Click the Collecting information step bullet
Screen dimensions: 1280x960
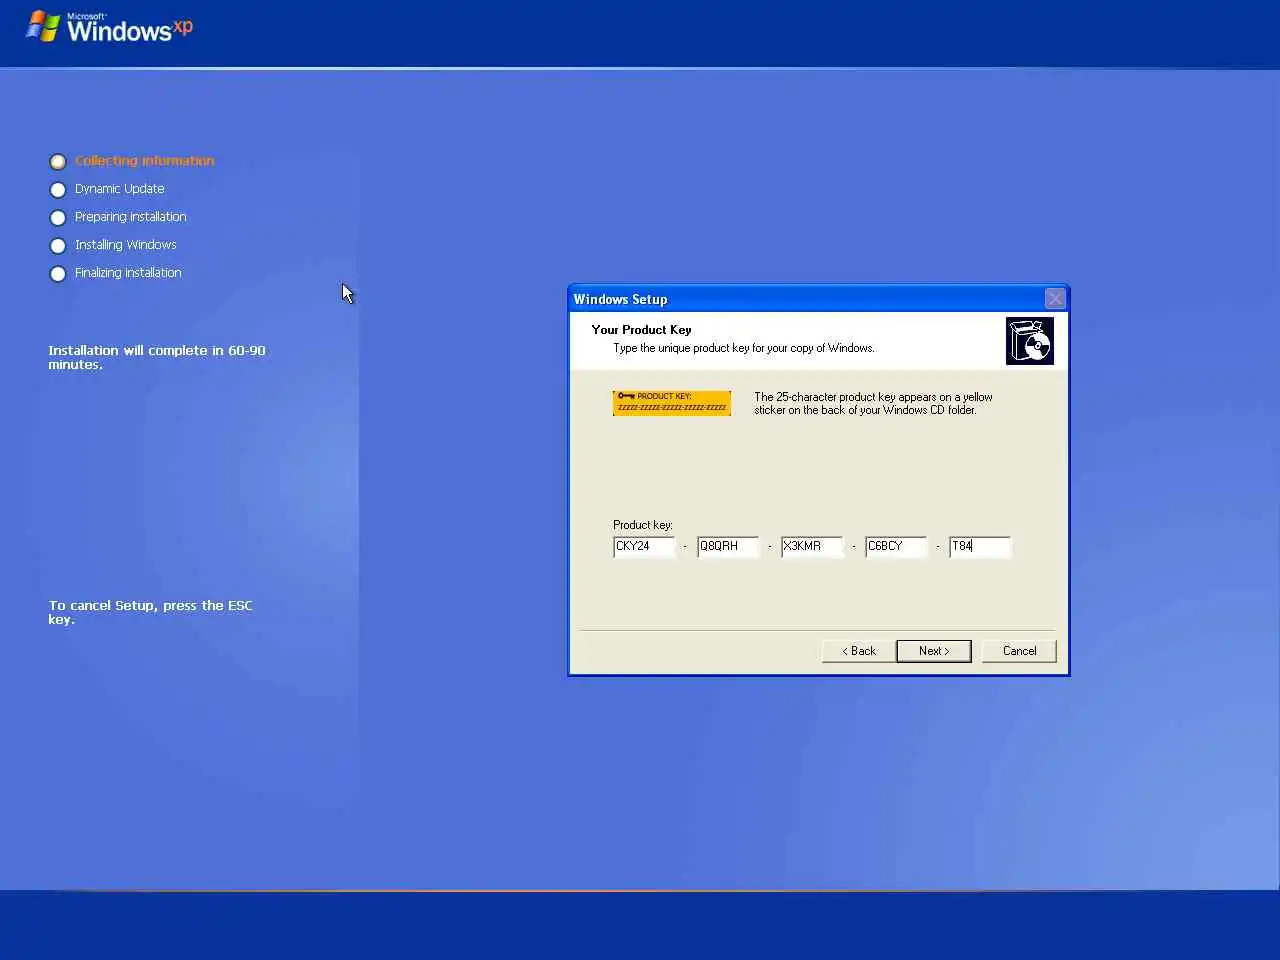pyautogui.click(x=58, y=162)
